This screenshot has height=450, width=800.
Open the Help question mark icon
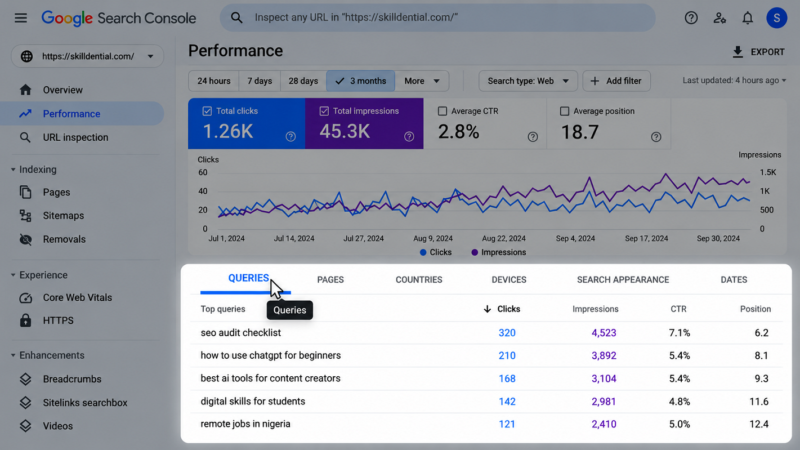[x=691, y=18]
